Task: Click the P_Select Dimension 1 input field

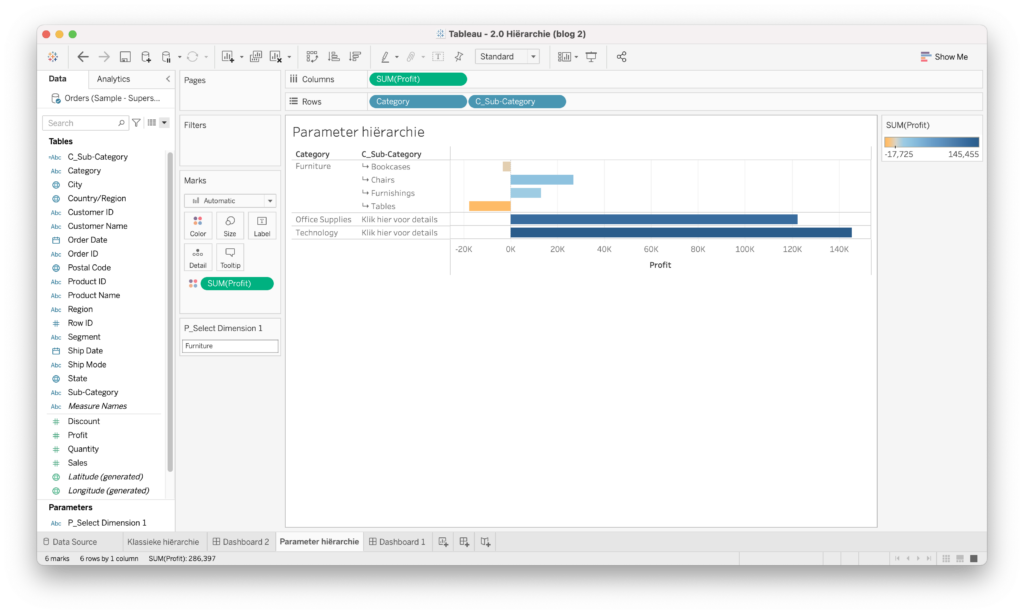Action: (229, 346)
